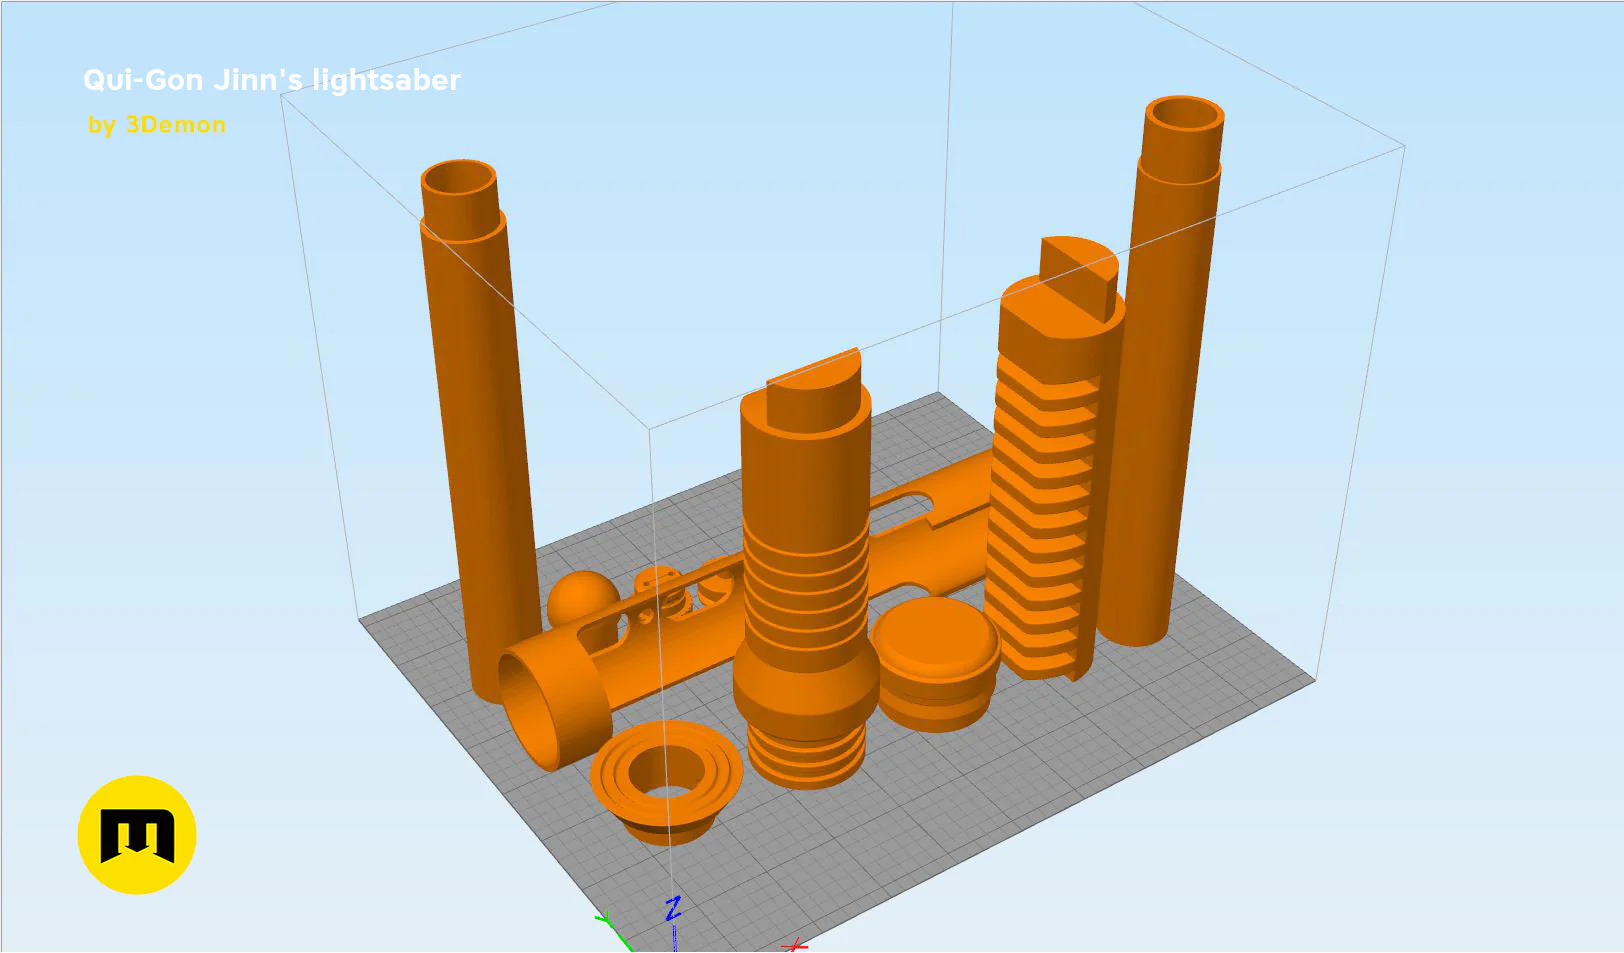Click the top opening of the right tube
Screen dimensions: 1624x953
point(1184,114)
